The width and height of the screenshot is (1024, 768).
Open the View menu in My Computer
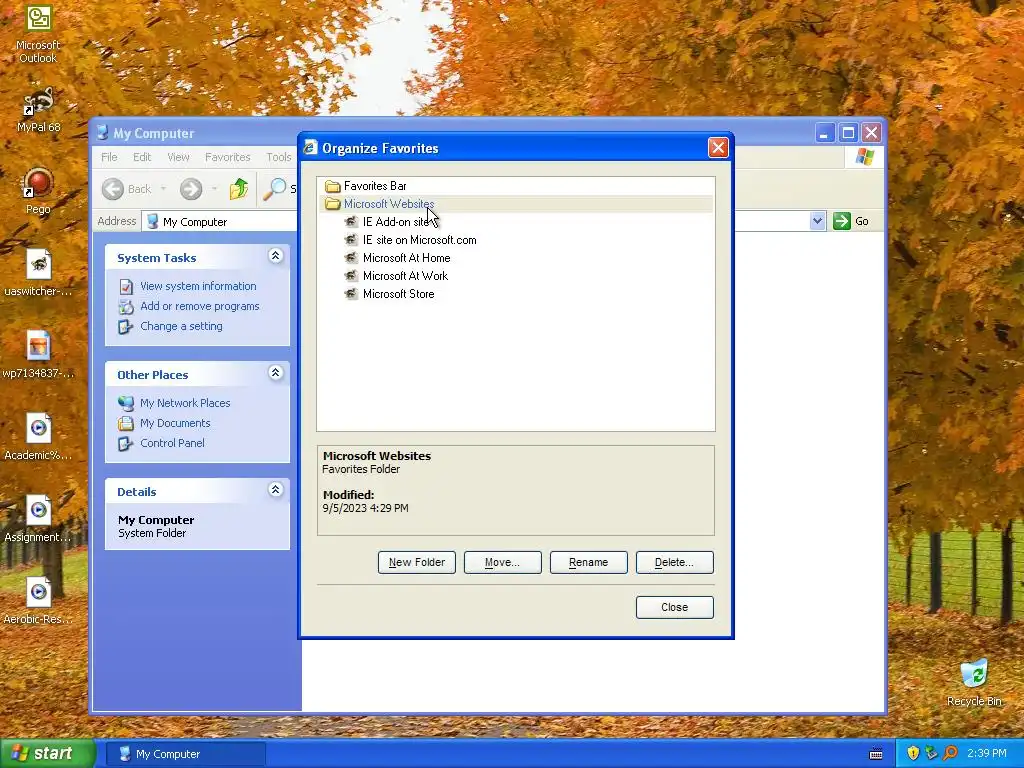[x=178, y=157]
